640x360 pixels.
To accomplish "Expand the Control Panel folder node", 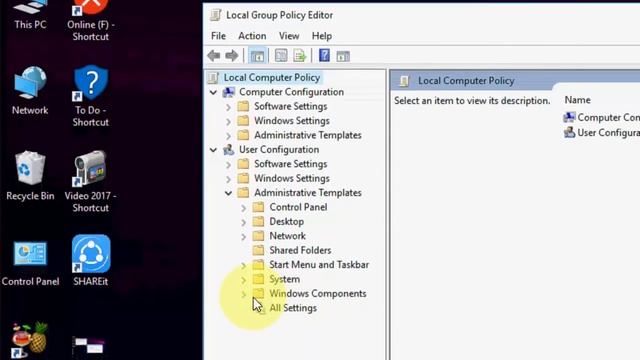I will coord(244,208).
